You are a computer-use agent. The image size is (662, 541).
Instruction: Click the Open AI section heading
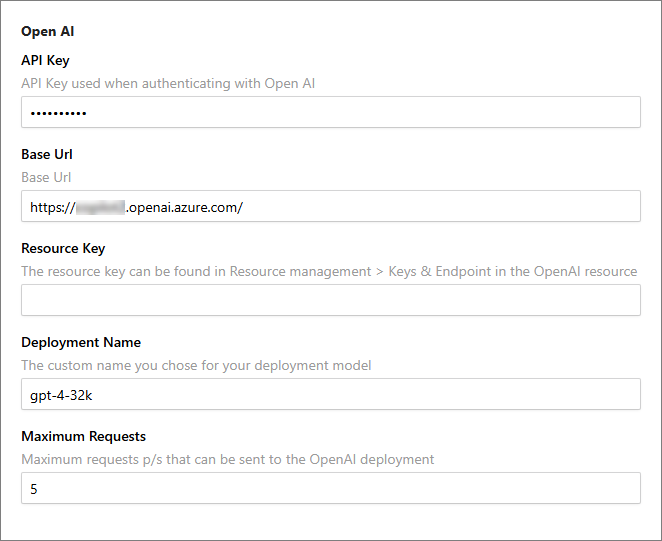tap(48, 32)
